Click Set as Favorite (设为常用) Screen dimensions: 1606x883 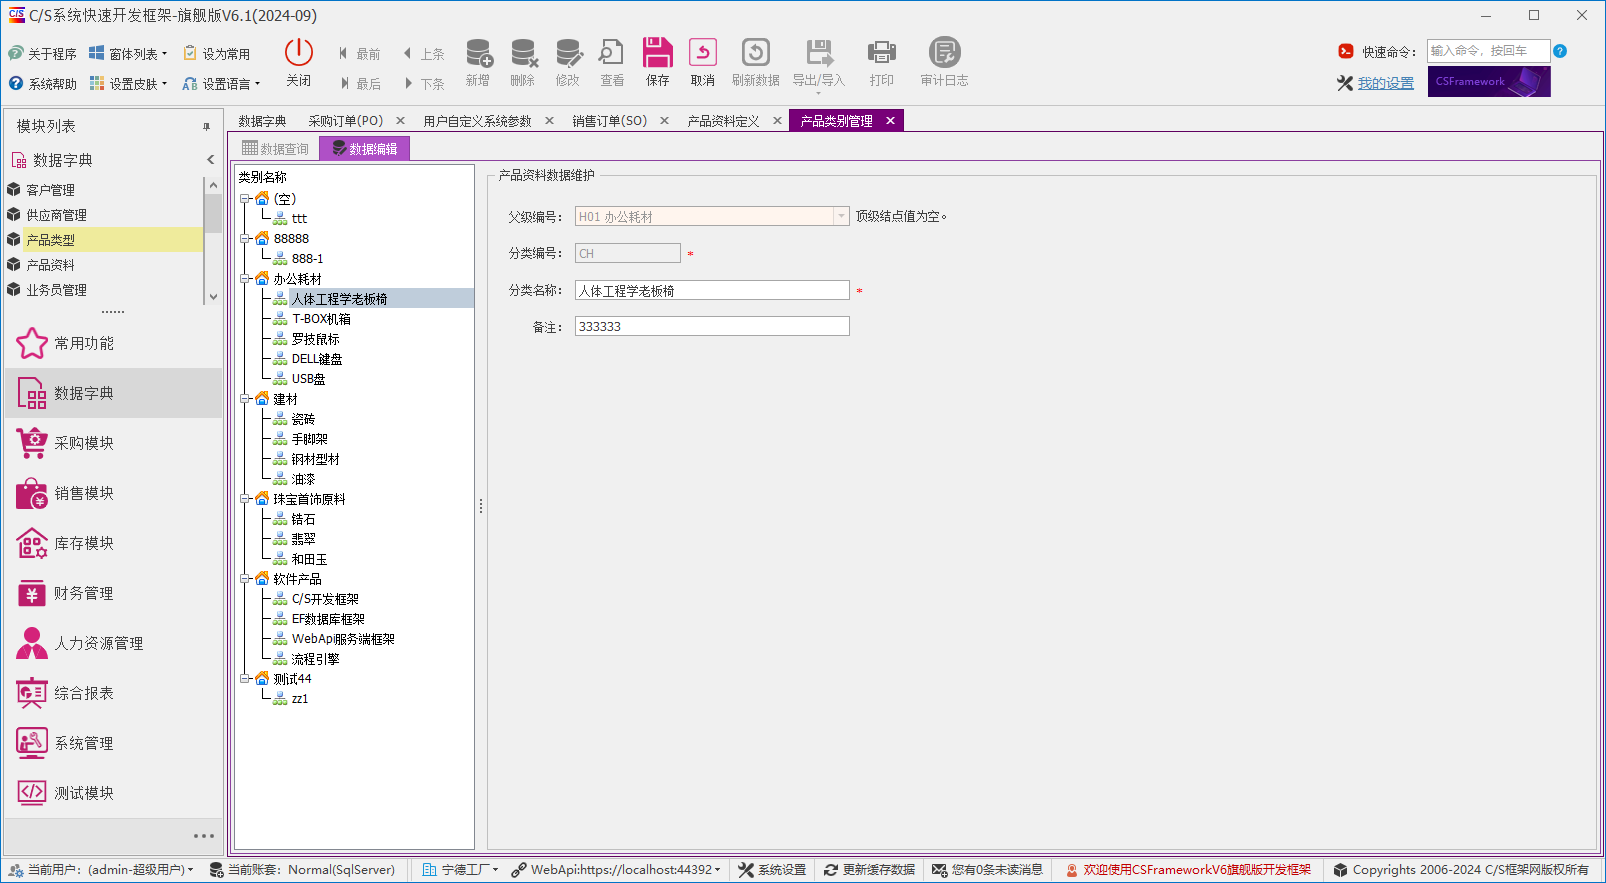(217, 54)
